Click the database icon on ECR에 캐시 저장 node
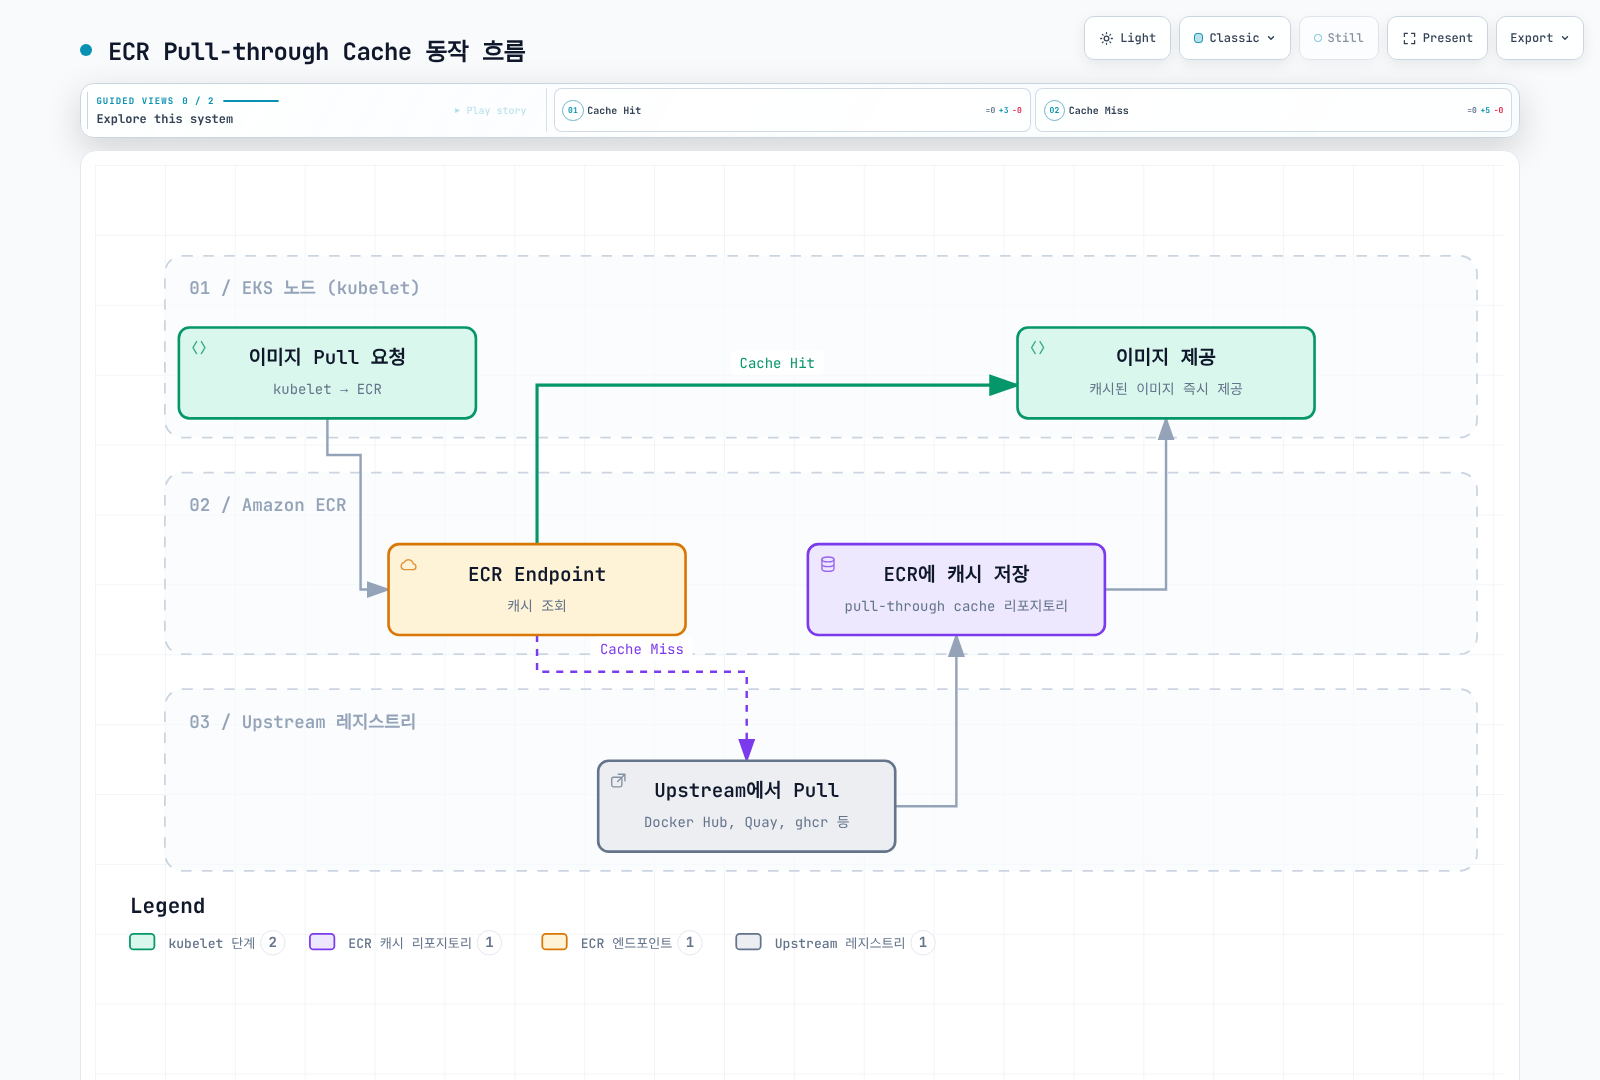This screenshot has height=1080, width=1600. [x=828, y=565]
